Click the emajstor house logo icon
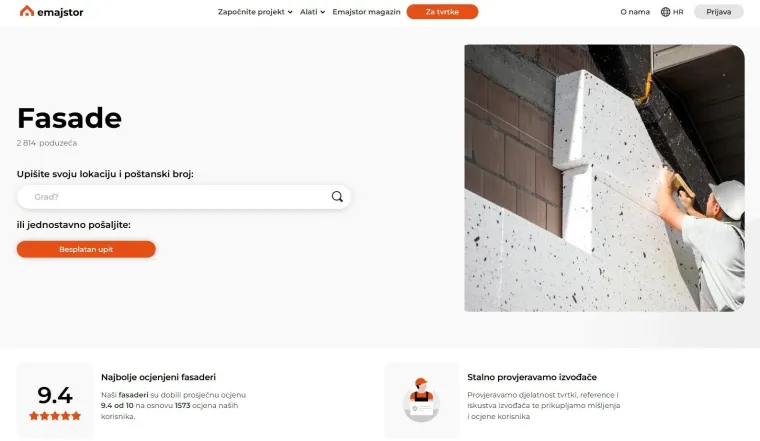760x441 pixels. pos(27,11)
